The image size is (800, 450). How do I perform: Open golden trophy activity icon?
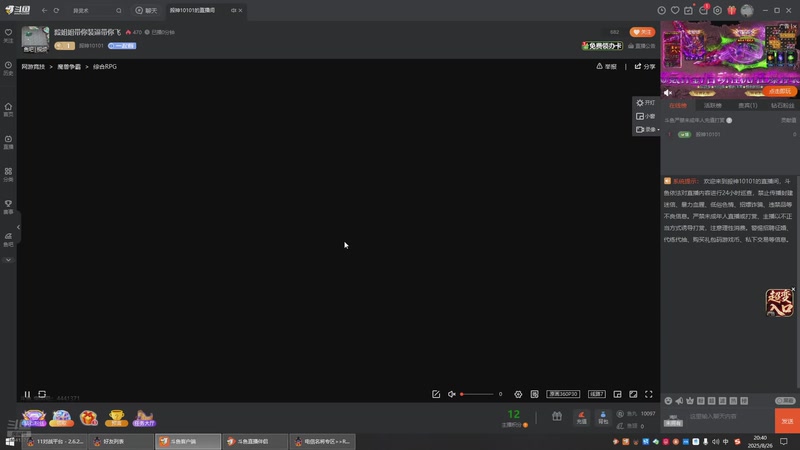tap(116, 418)
